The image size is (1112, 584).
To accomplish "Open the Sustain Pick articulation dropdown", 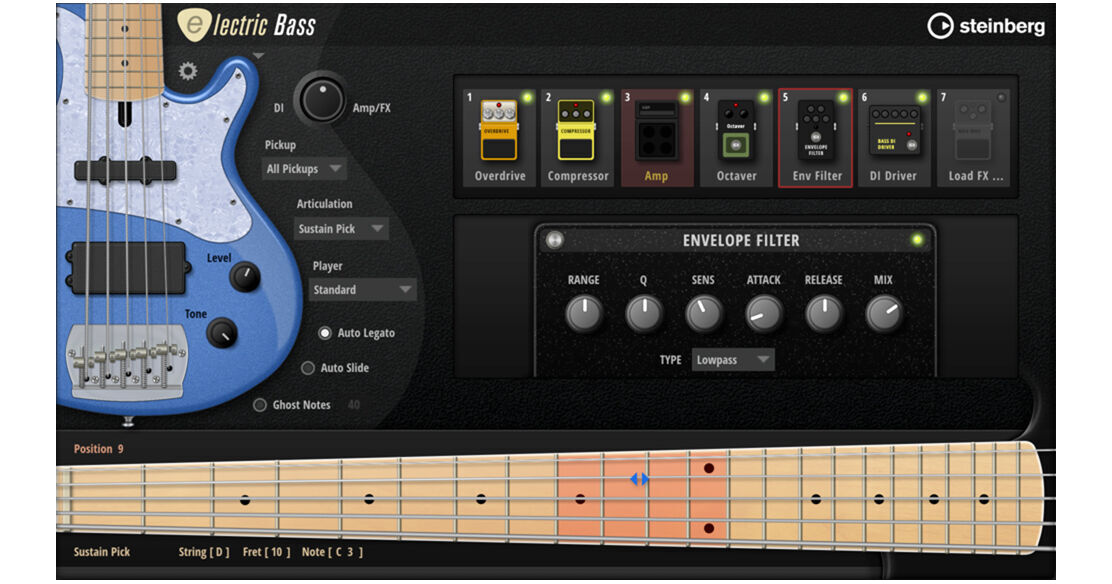I will point(341,228).
